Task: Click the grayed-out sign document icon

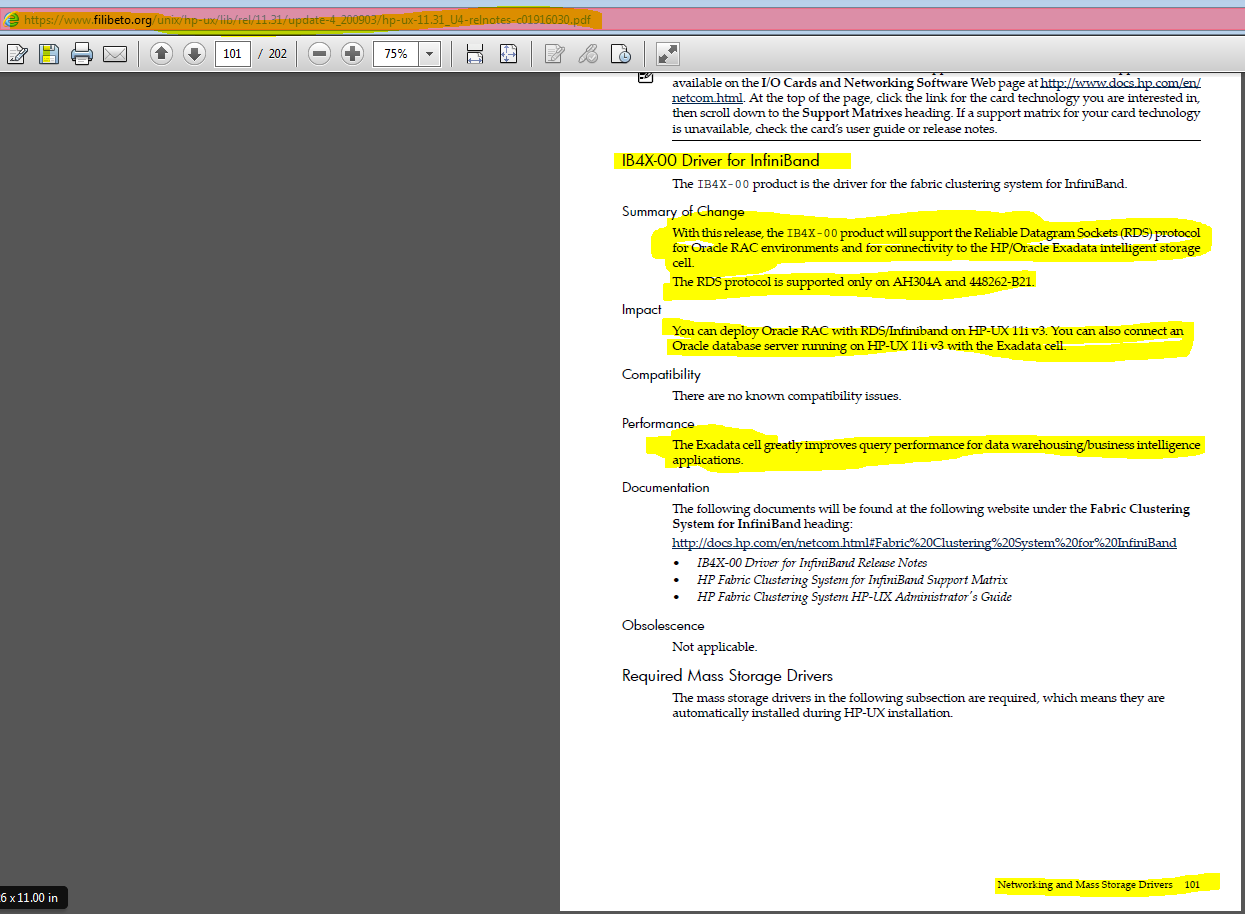Action: [588, 54]
